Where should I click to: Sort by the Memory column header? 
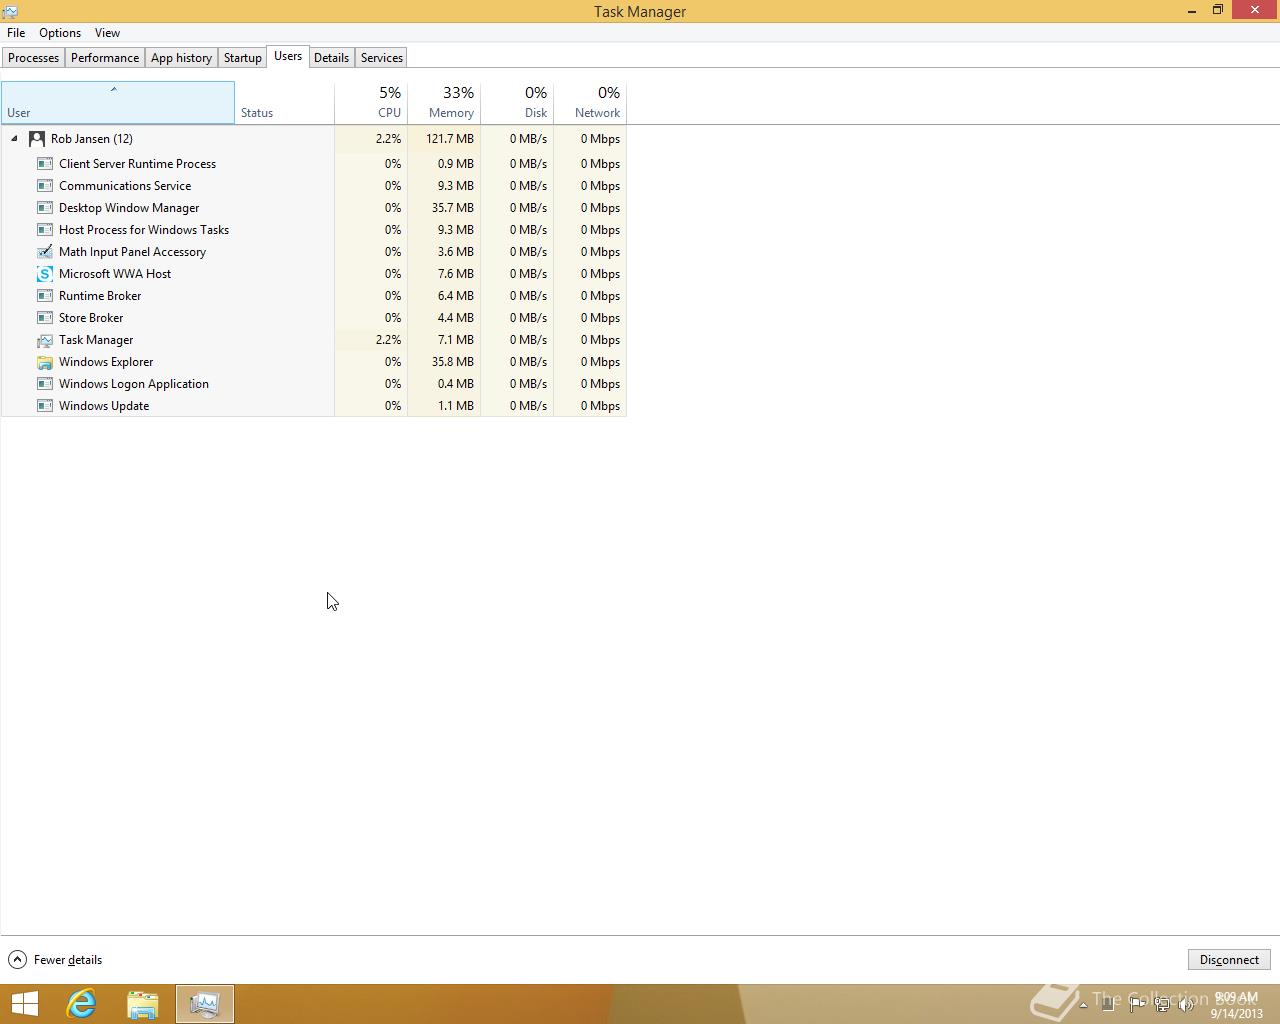(444, 103)
